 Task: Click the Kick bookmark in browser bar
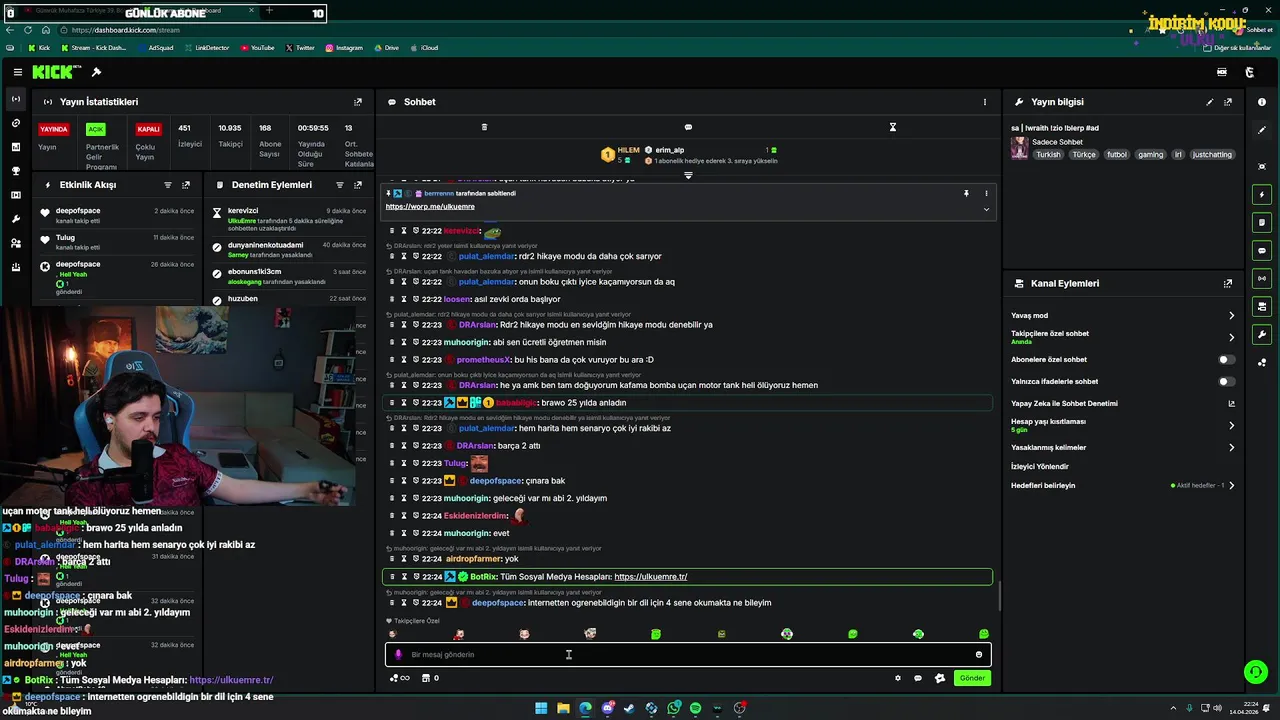pos(40,47)
